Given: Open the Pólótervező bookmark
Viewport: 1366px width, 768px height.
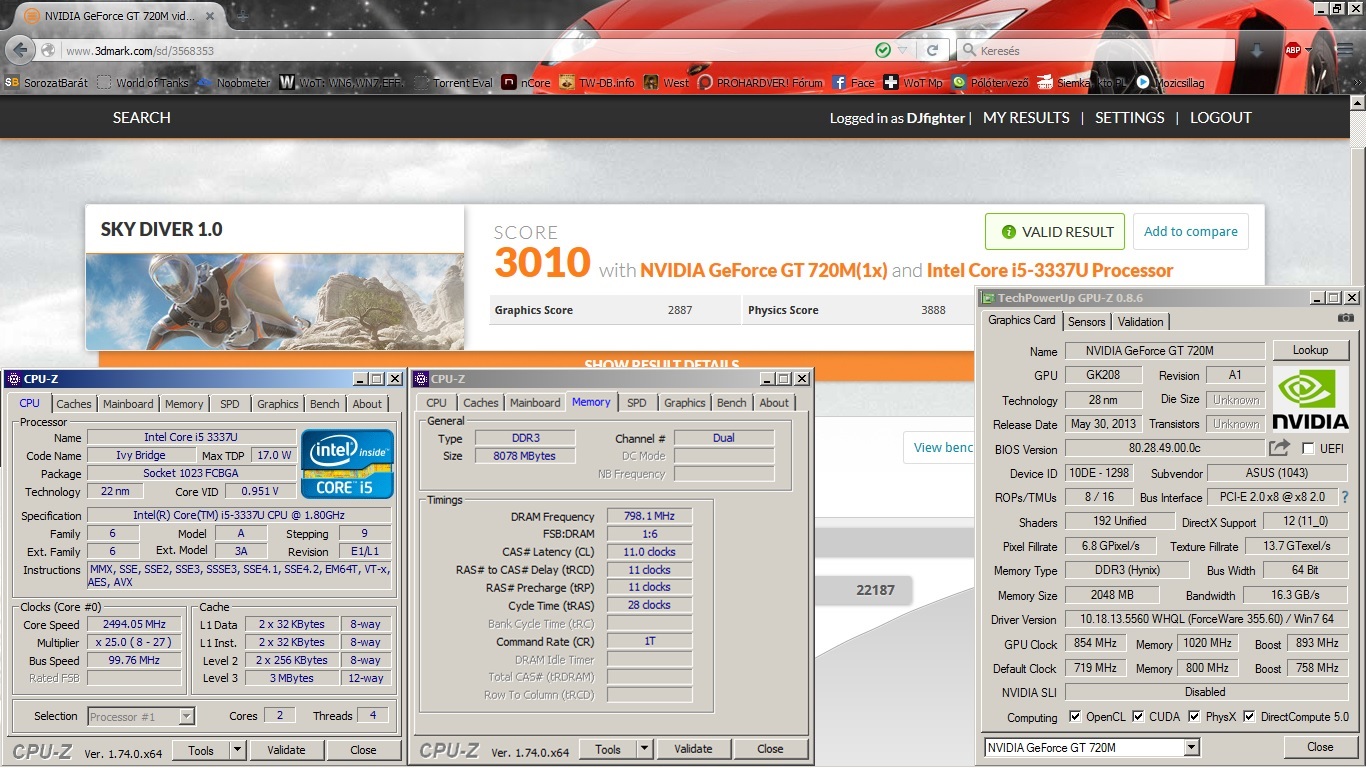Looking at the screenshot, I should point(990,83).
